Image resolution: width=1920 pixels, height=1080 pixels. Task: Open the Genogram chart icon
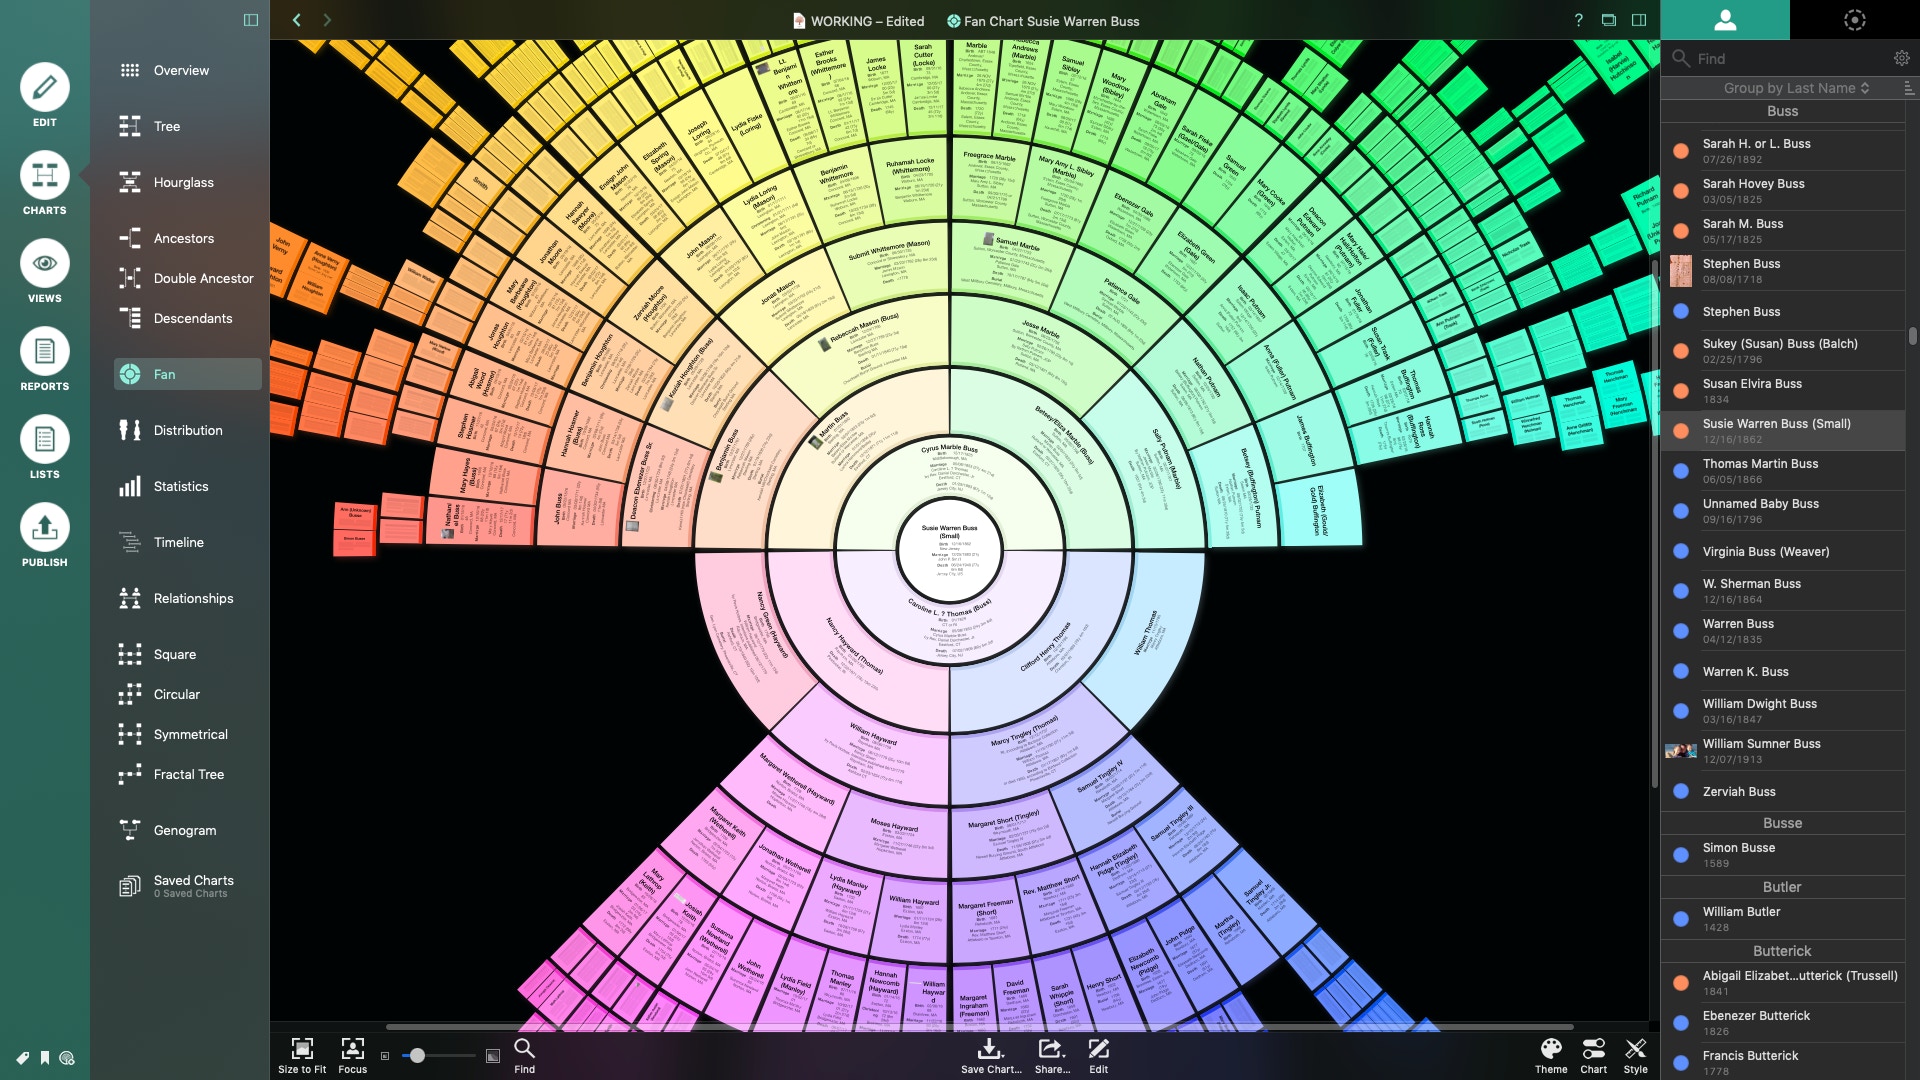tap(130, 830)
